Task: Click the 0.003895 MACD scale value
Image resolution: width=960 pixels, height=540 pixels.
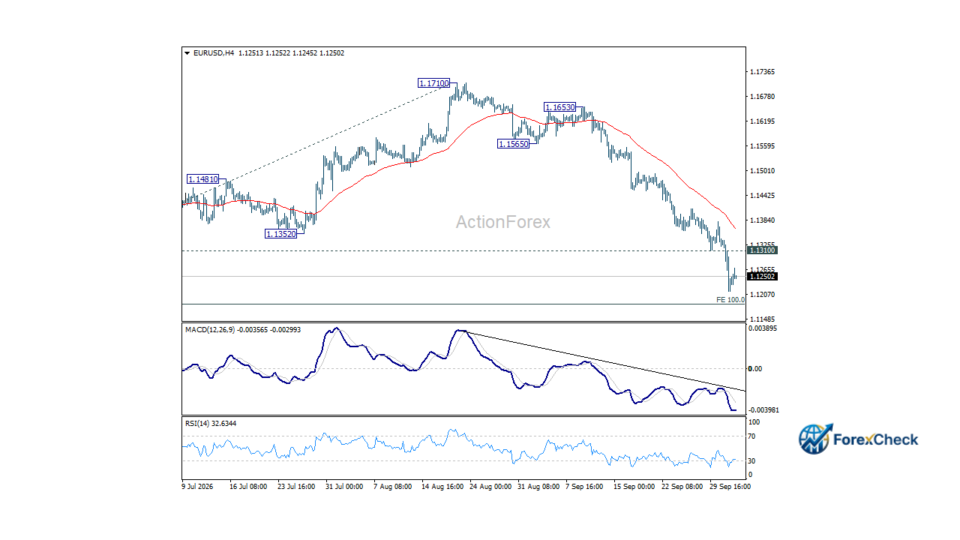Action: point(763,329)
